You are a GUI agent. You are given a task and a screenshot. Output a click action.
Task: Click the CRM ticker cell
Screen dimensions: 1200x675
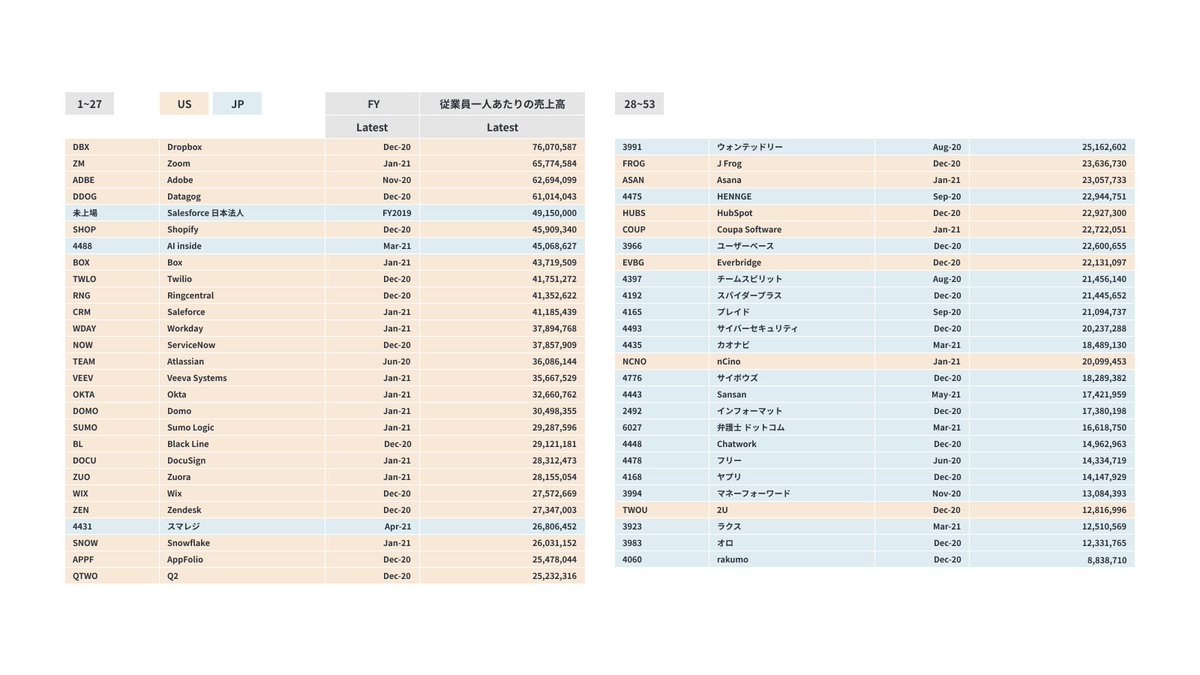(x=112, y=312)
